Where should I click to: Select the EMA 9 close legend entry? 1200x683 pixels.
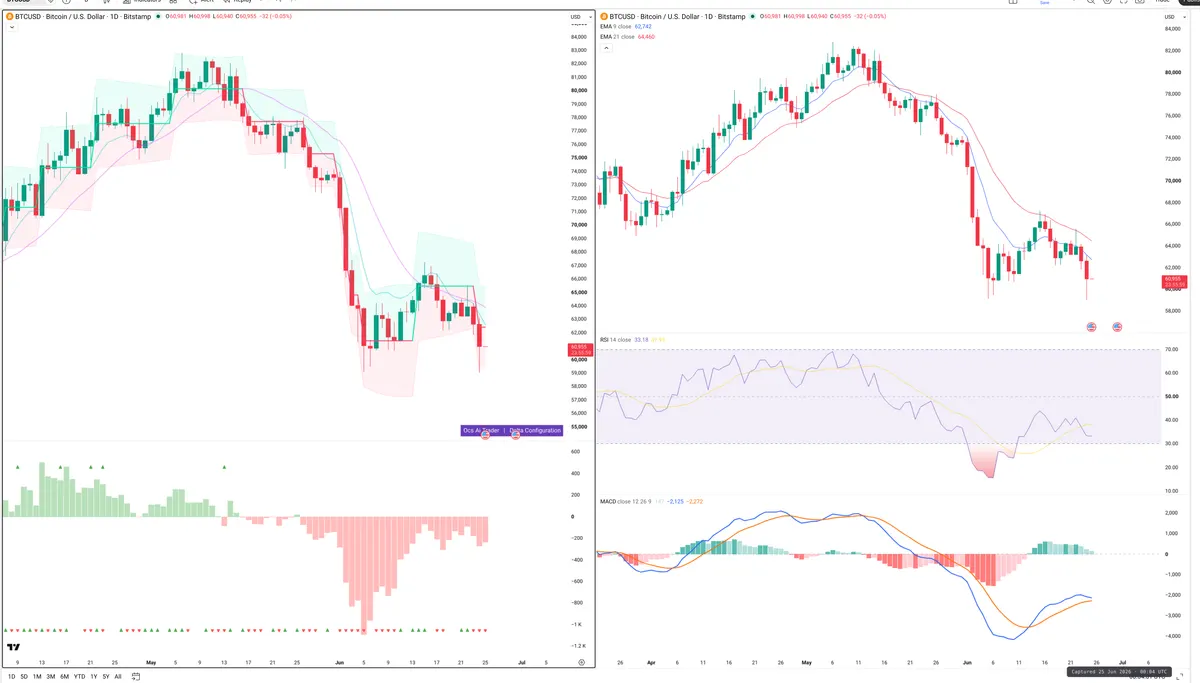click(x=626, y=27)
